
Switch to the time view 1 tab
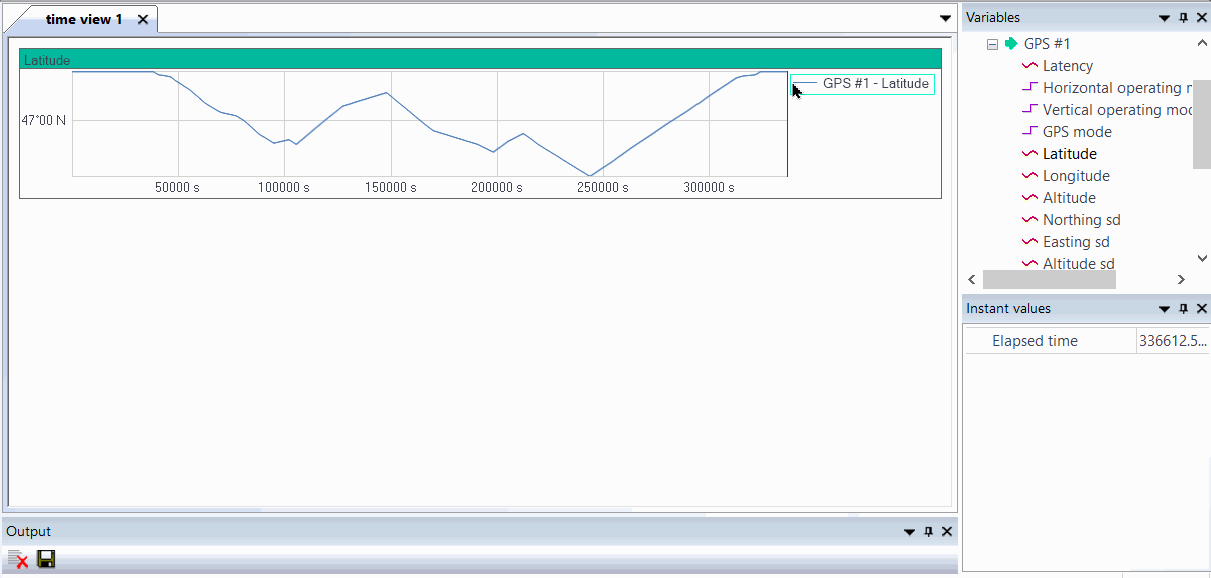84,20
